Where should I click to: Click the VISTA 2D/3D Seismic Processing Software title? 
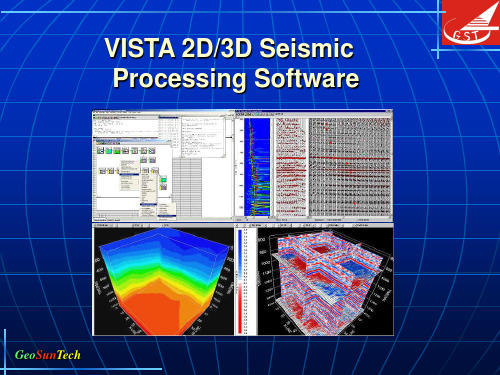click(232, 63)
